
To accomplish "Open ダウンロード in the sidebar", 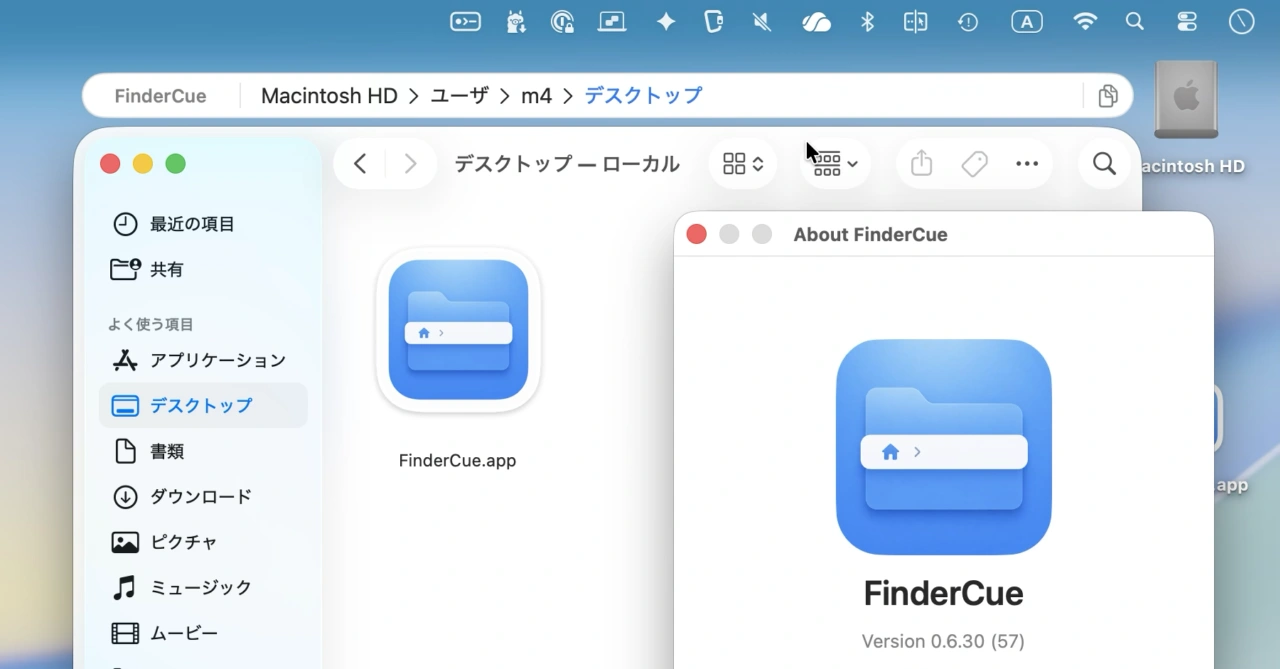I will click(203, 496).
